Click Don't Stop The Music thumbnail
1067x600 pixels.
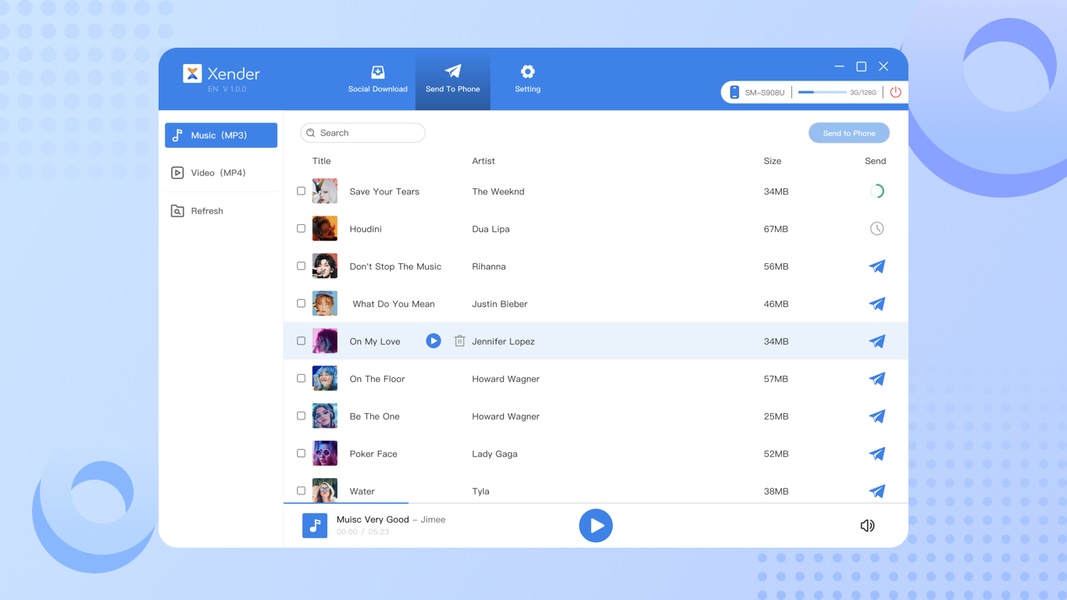325,266
